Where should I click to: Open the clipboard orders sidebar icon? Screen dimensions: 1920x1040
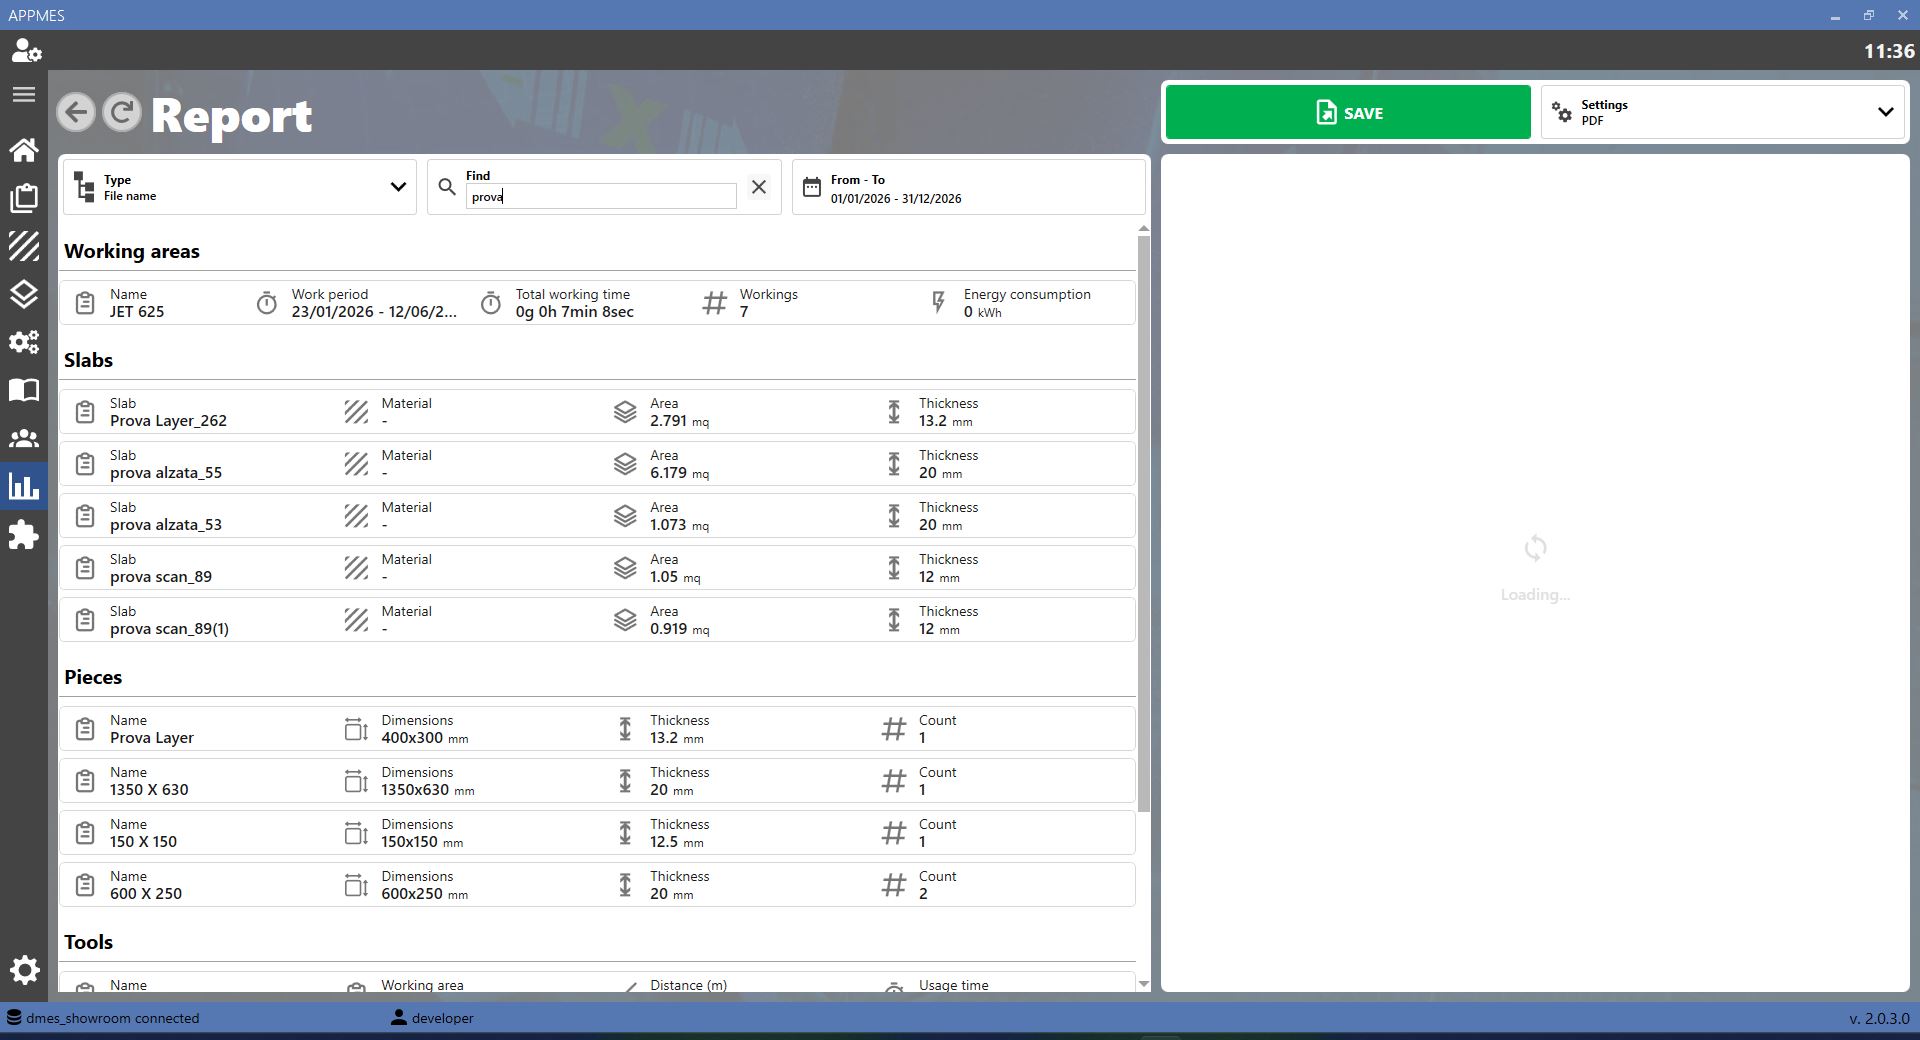24,198
